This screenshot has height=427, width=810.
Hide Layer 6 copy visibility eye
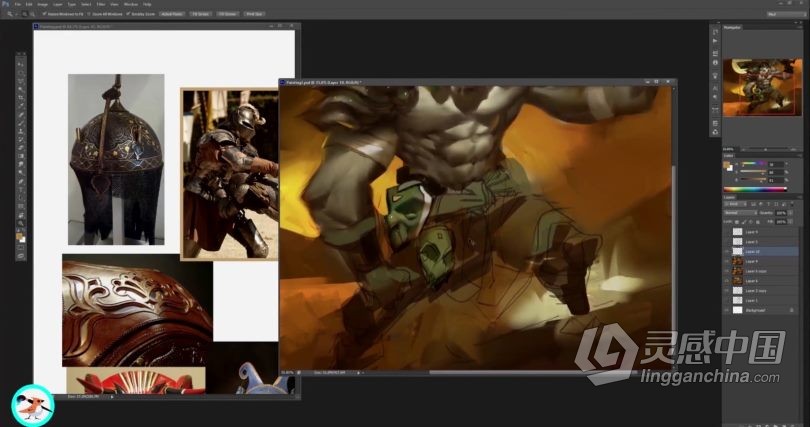tap(727, 271)
